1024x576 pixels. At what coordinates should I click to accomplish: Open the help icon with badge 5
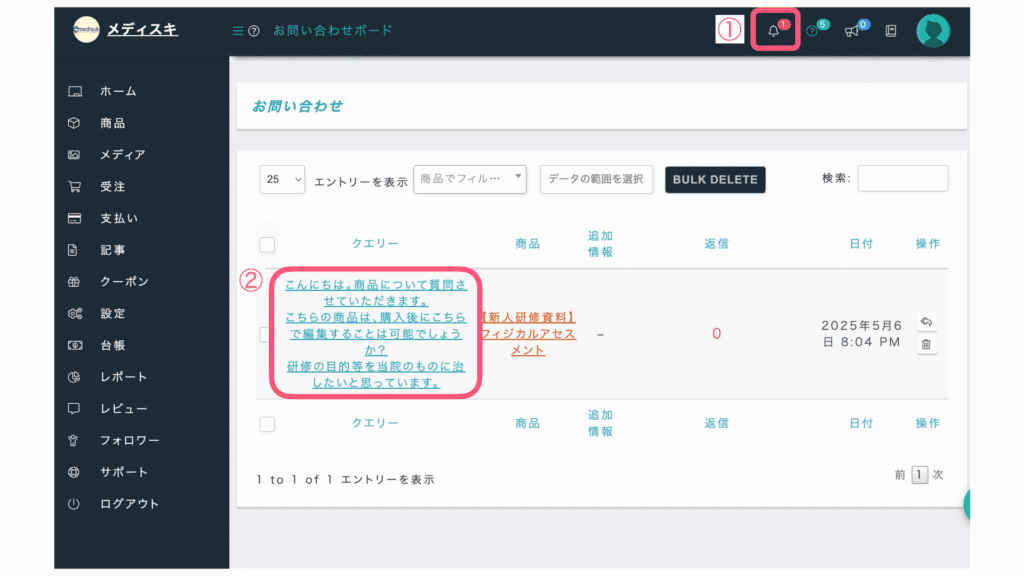(x=812, y=31)
